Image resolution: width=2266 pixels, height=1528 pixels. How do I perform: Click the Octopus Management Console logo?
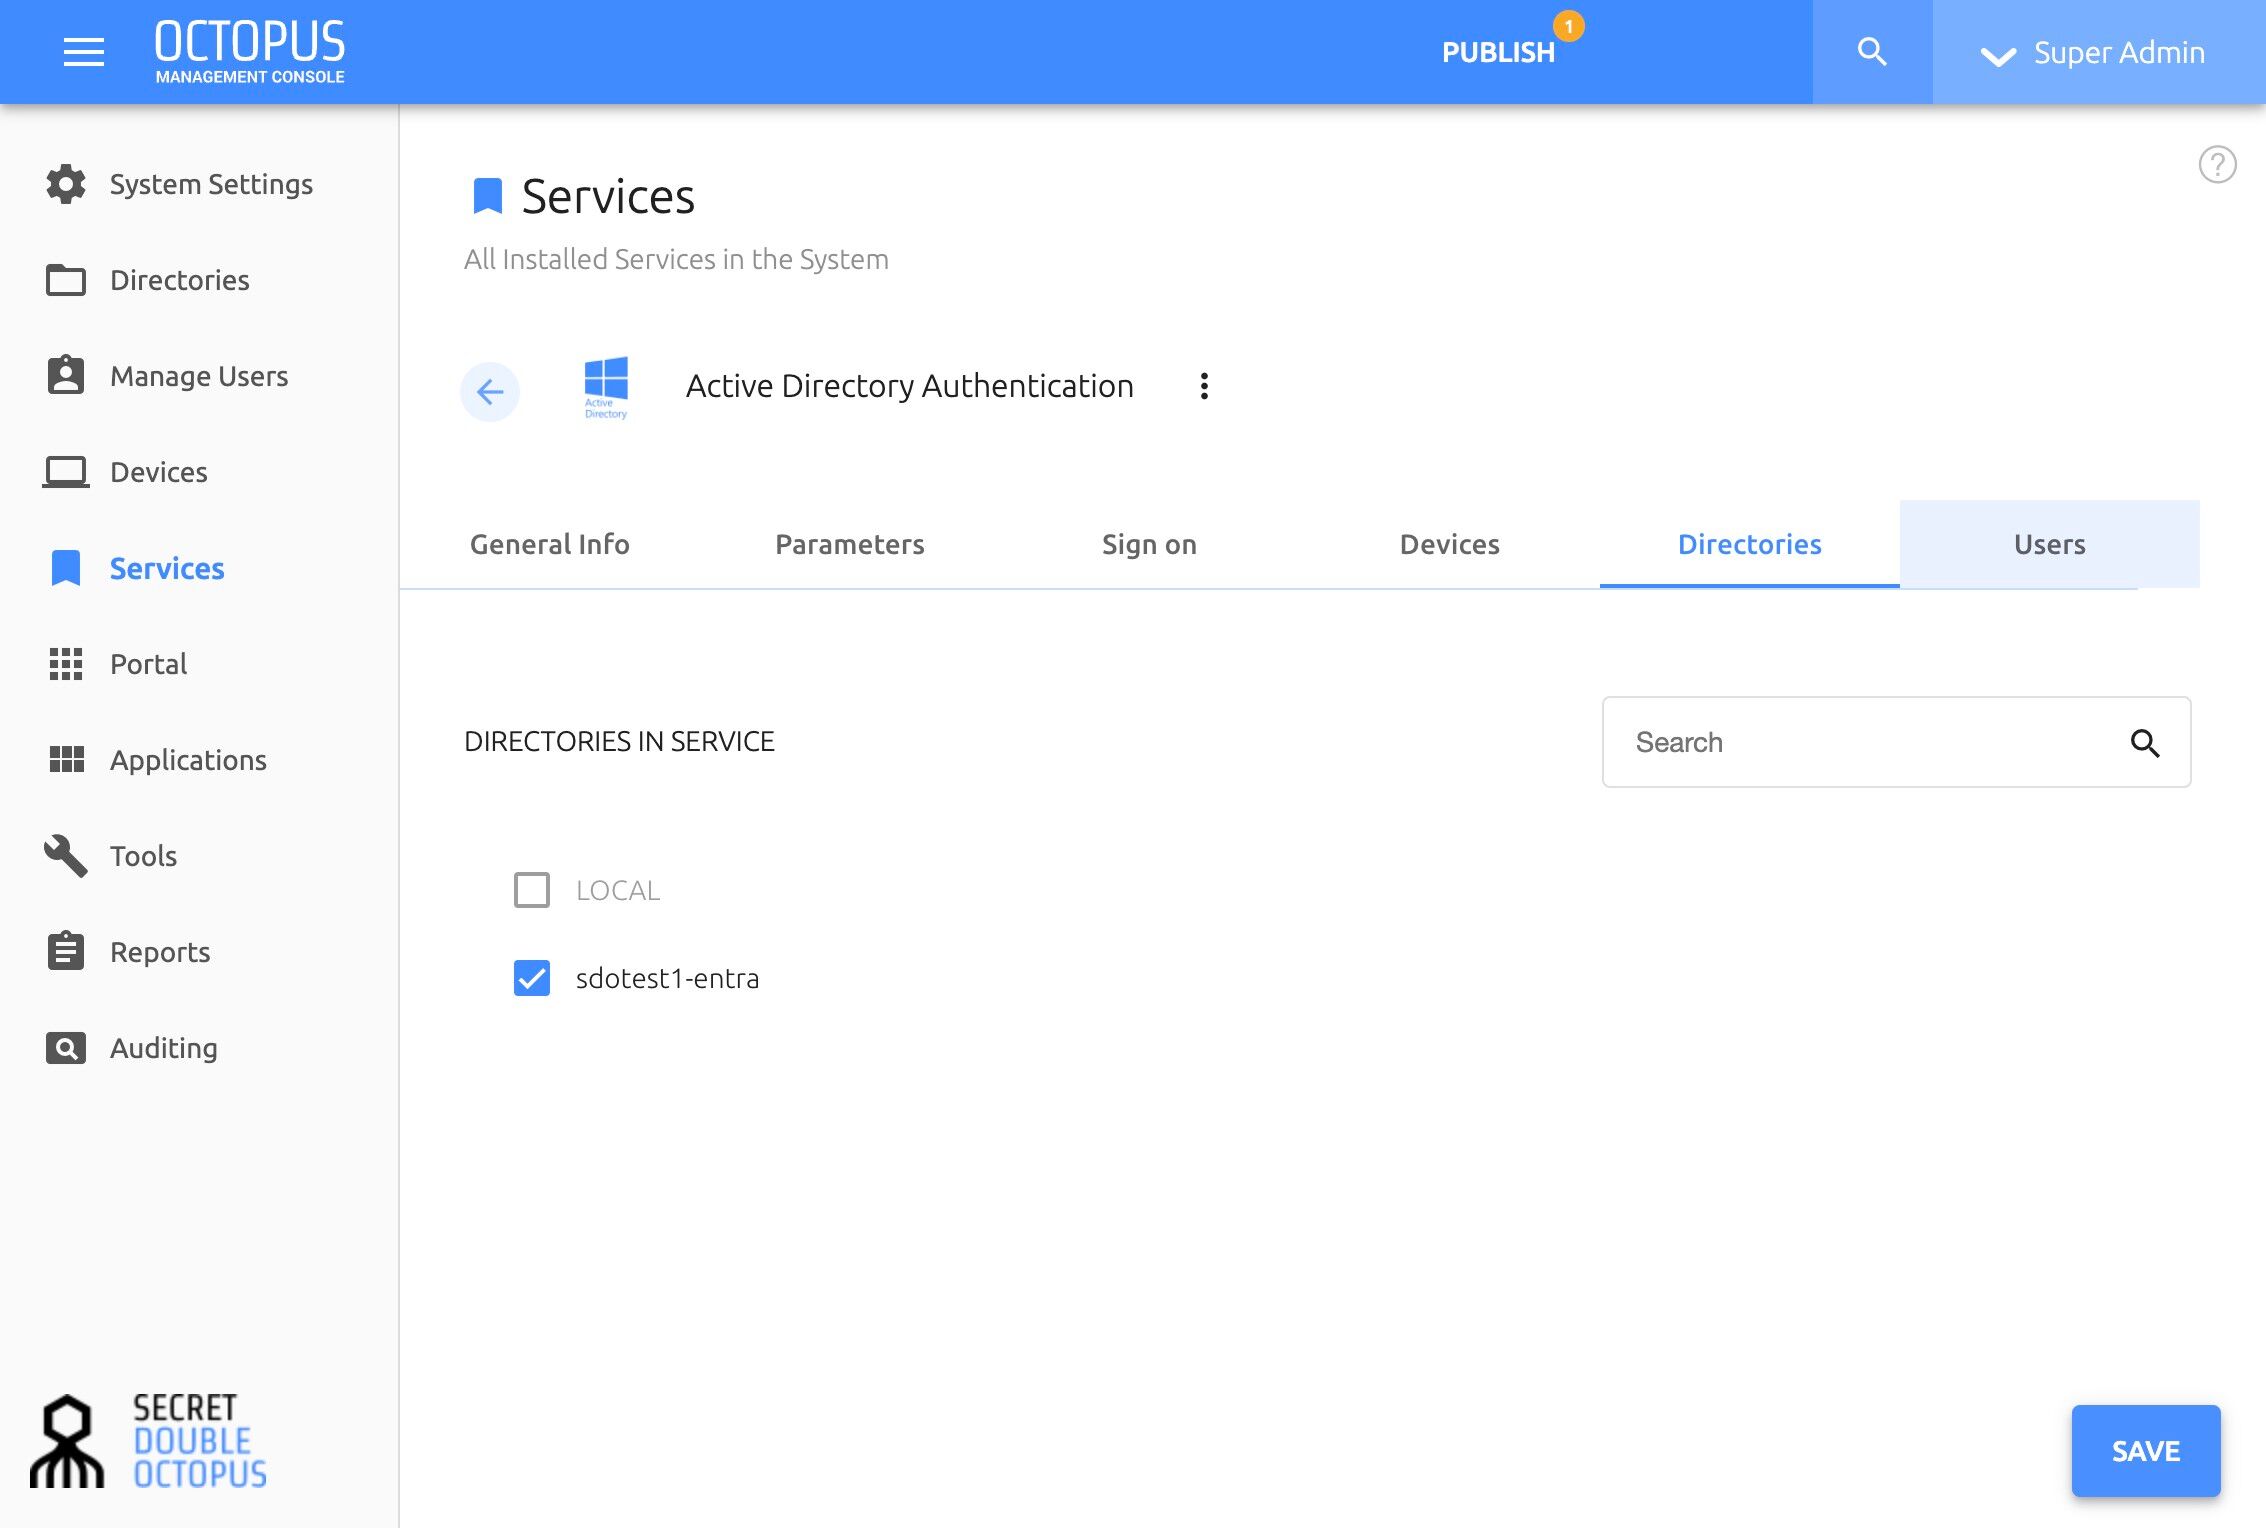pos(250,52)
